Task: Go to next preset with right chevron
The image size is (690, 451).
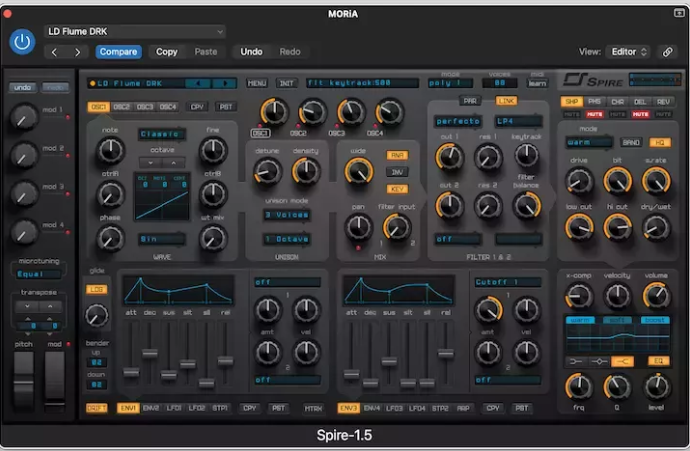Action: tap(77, 52)
